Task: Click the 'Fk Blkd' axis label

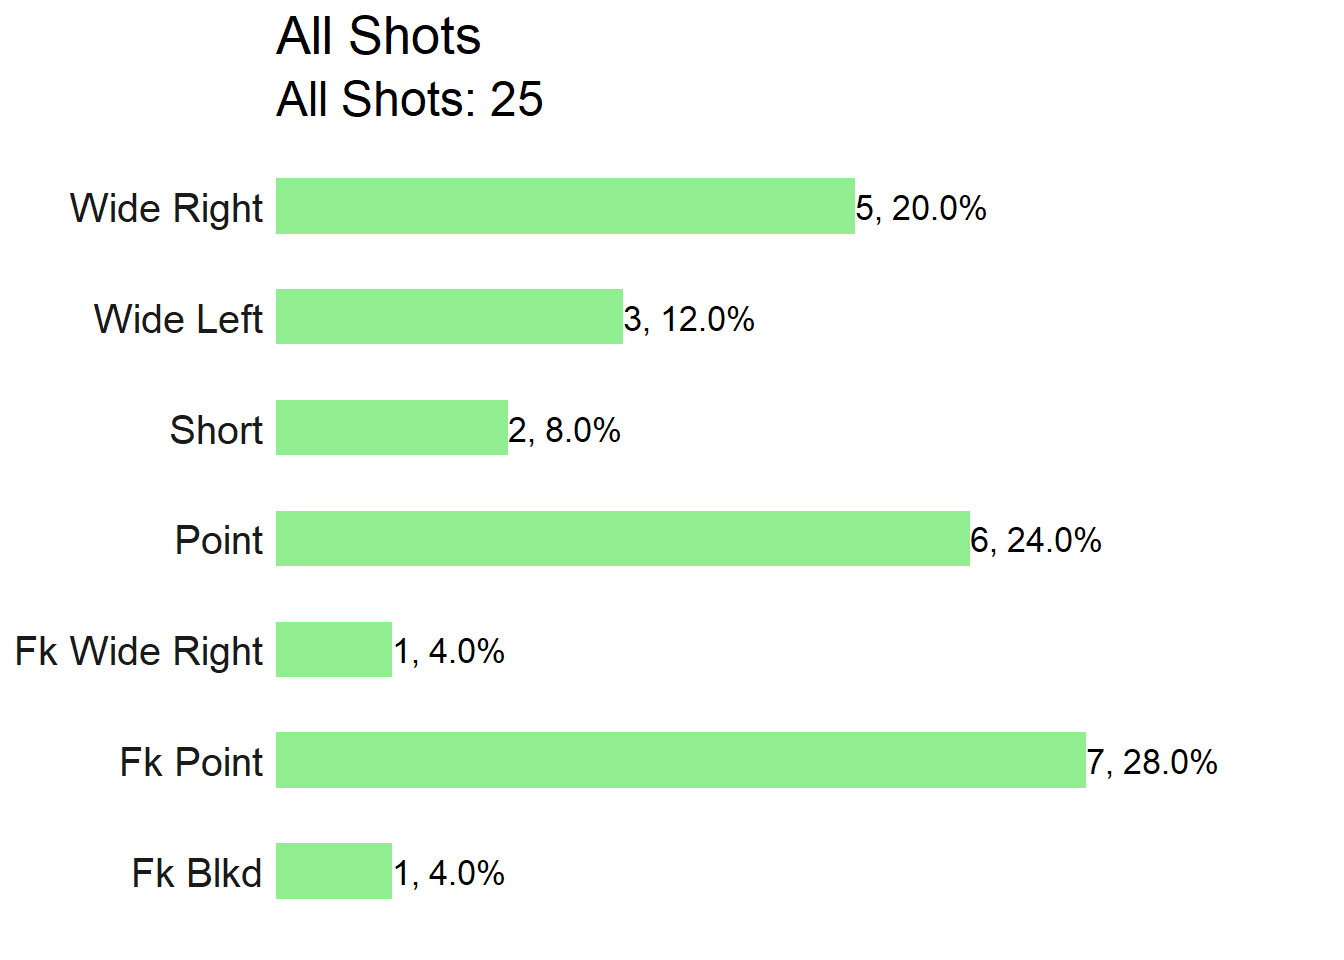Action: click(197, 873)
